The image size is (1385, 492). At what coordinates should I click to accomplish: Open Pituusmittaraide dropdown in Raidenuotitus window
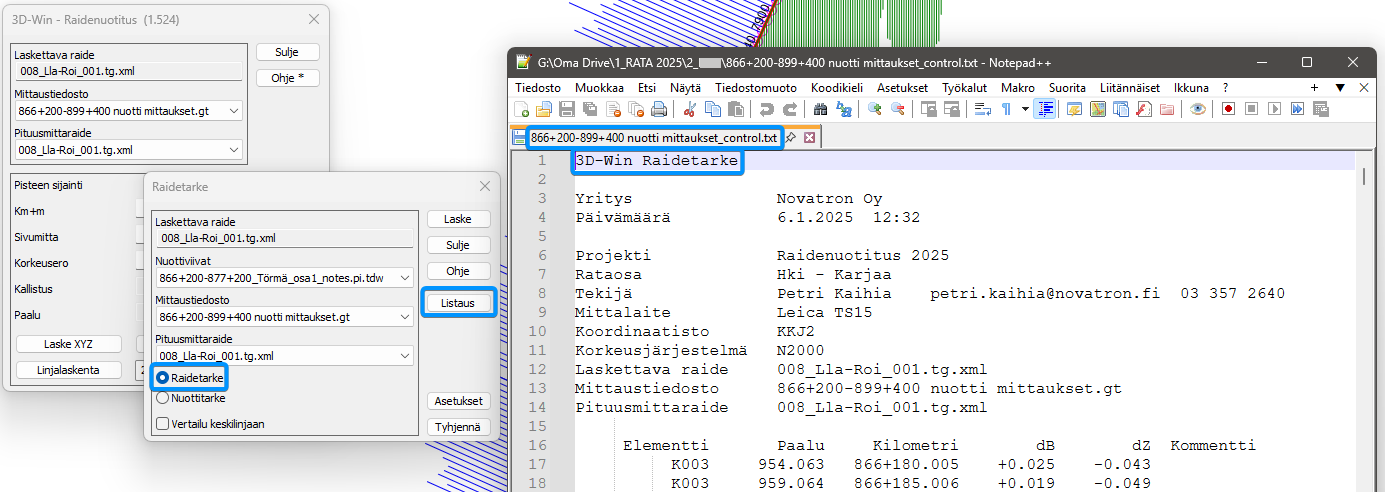click(233, 150)
